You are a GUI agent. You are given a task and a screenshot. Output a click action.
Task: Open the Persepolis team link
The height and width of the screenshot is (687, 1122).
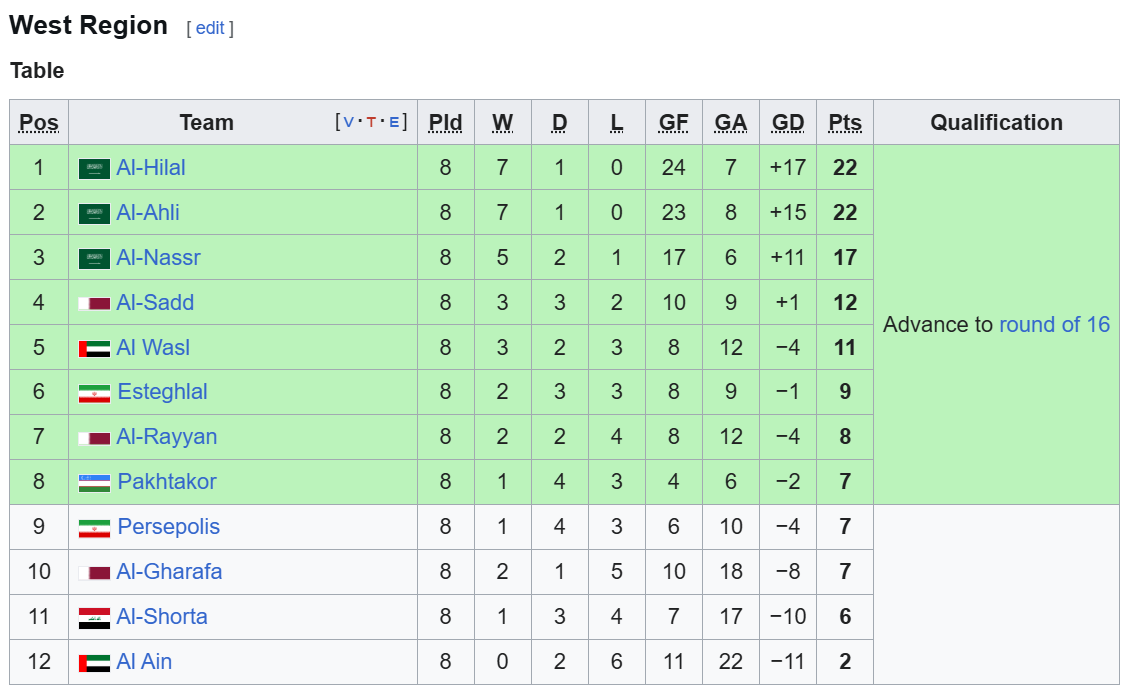click(168, 527)
